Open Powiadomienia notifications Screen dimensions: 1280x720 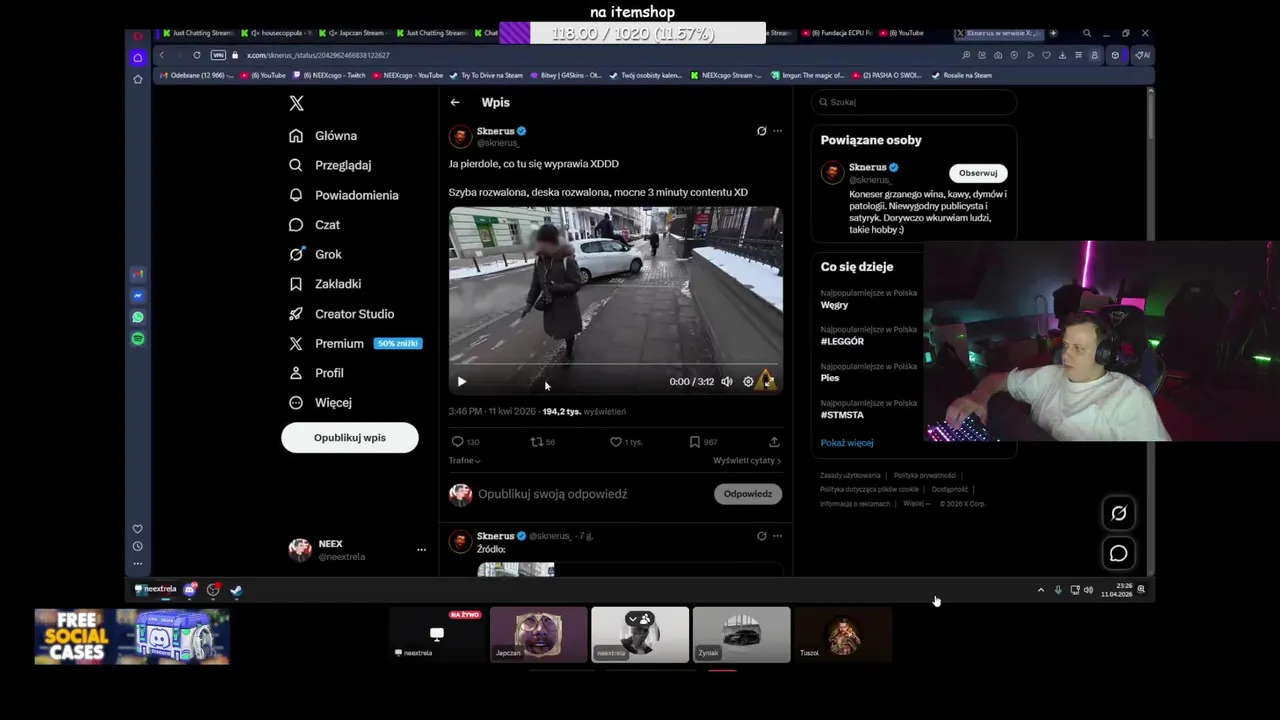[x=344, y=195]
